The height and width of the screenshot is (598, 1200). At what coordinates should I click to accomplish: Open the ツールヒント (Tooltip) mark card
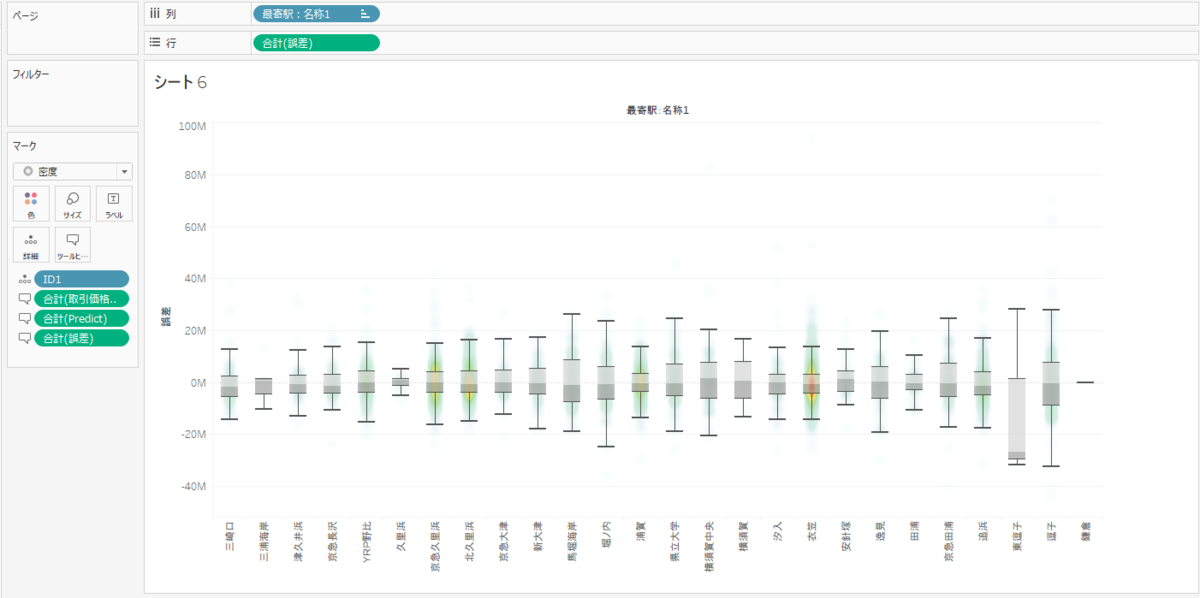point(72,245)
